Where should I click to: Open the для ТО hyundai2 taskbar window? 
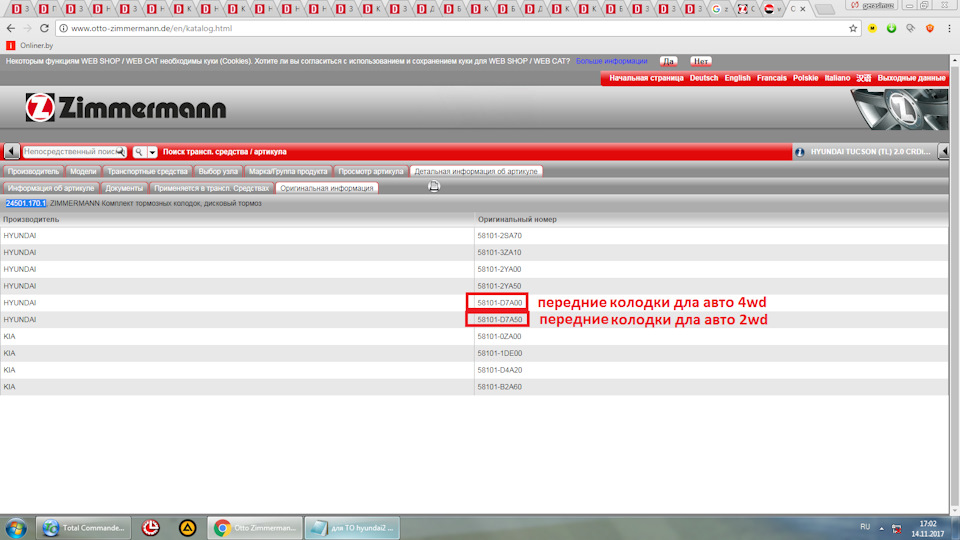[x=353, y=528]
